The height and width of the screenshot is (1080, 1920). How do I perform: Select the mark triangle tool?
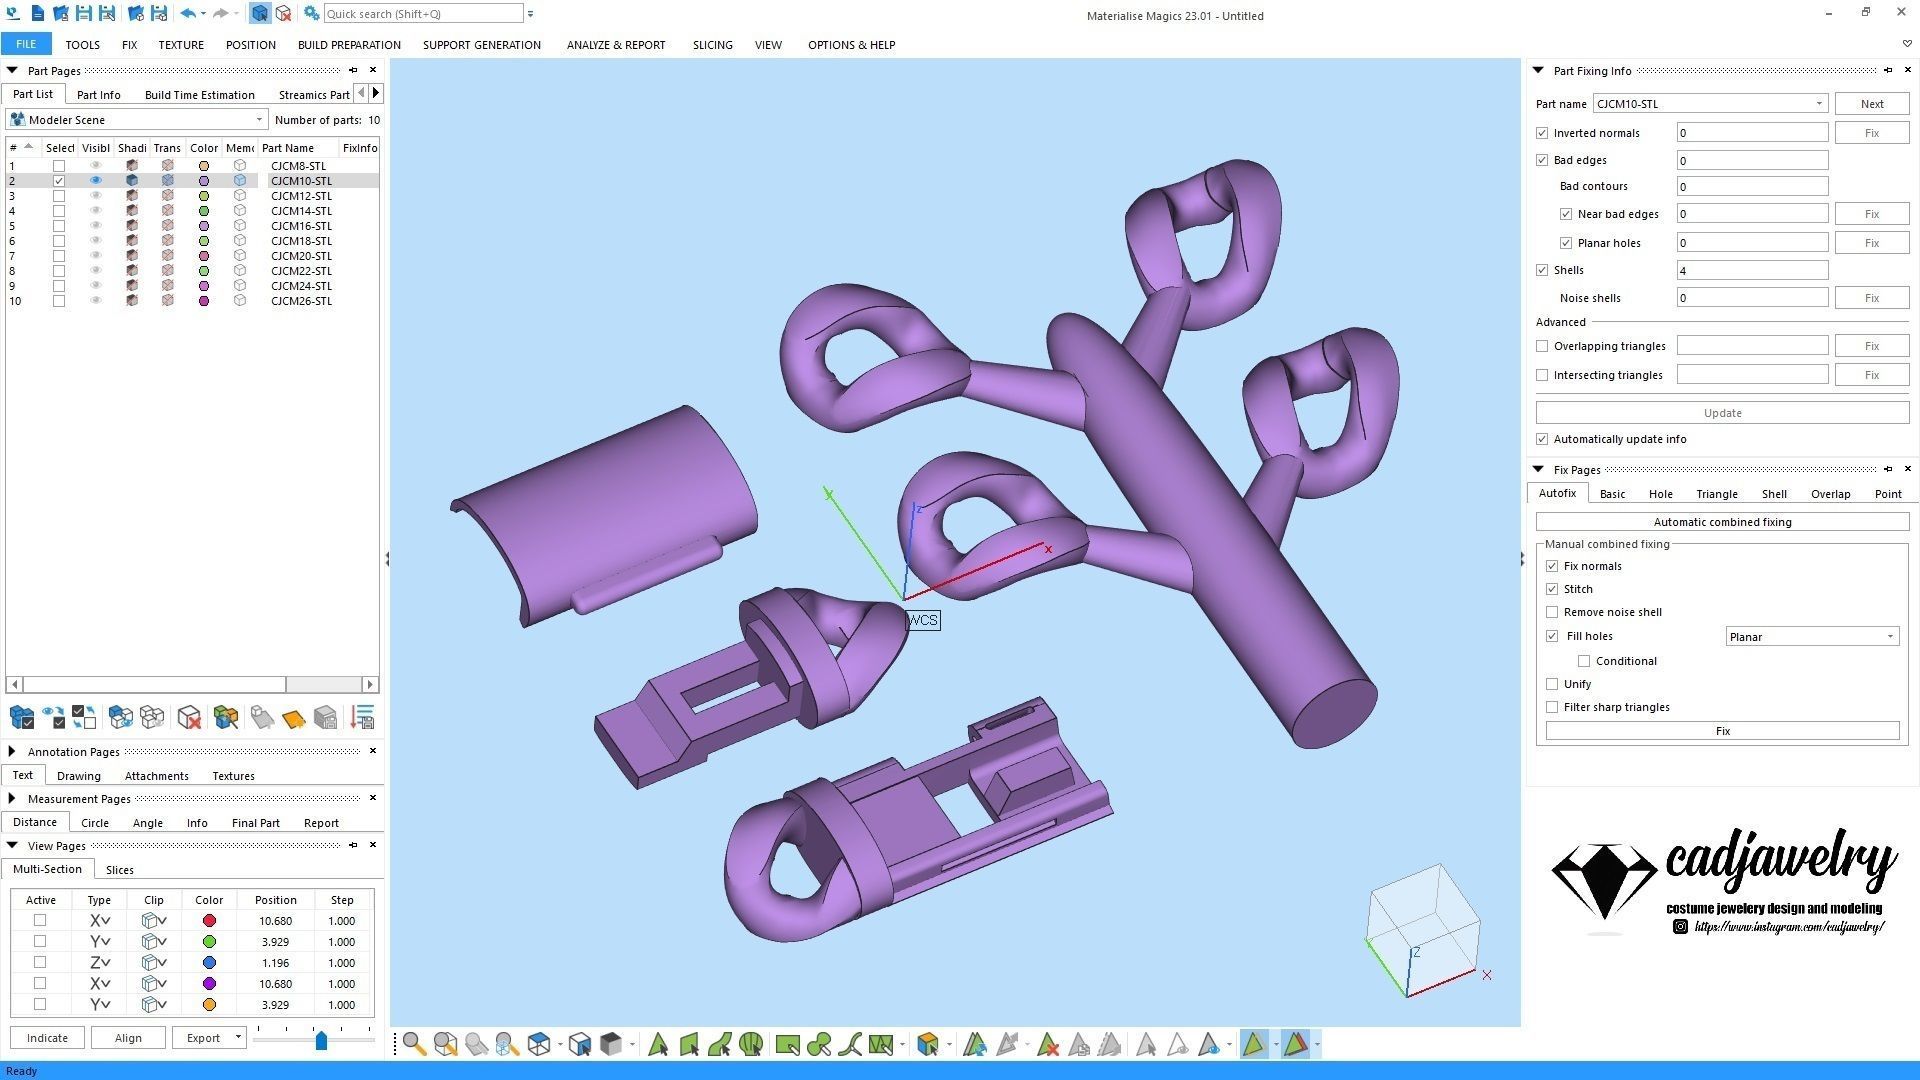coord(658,1045)
